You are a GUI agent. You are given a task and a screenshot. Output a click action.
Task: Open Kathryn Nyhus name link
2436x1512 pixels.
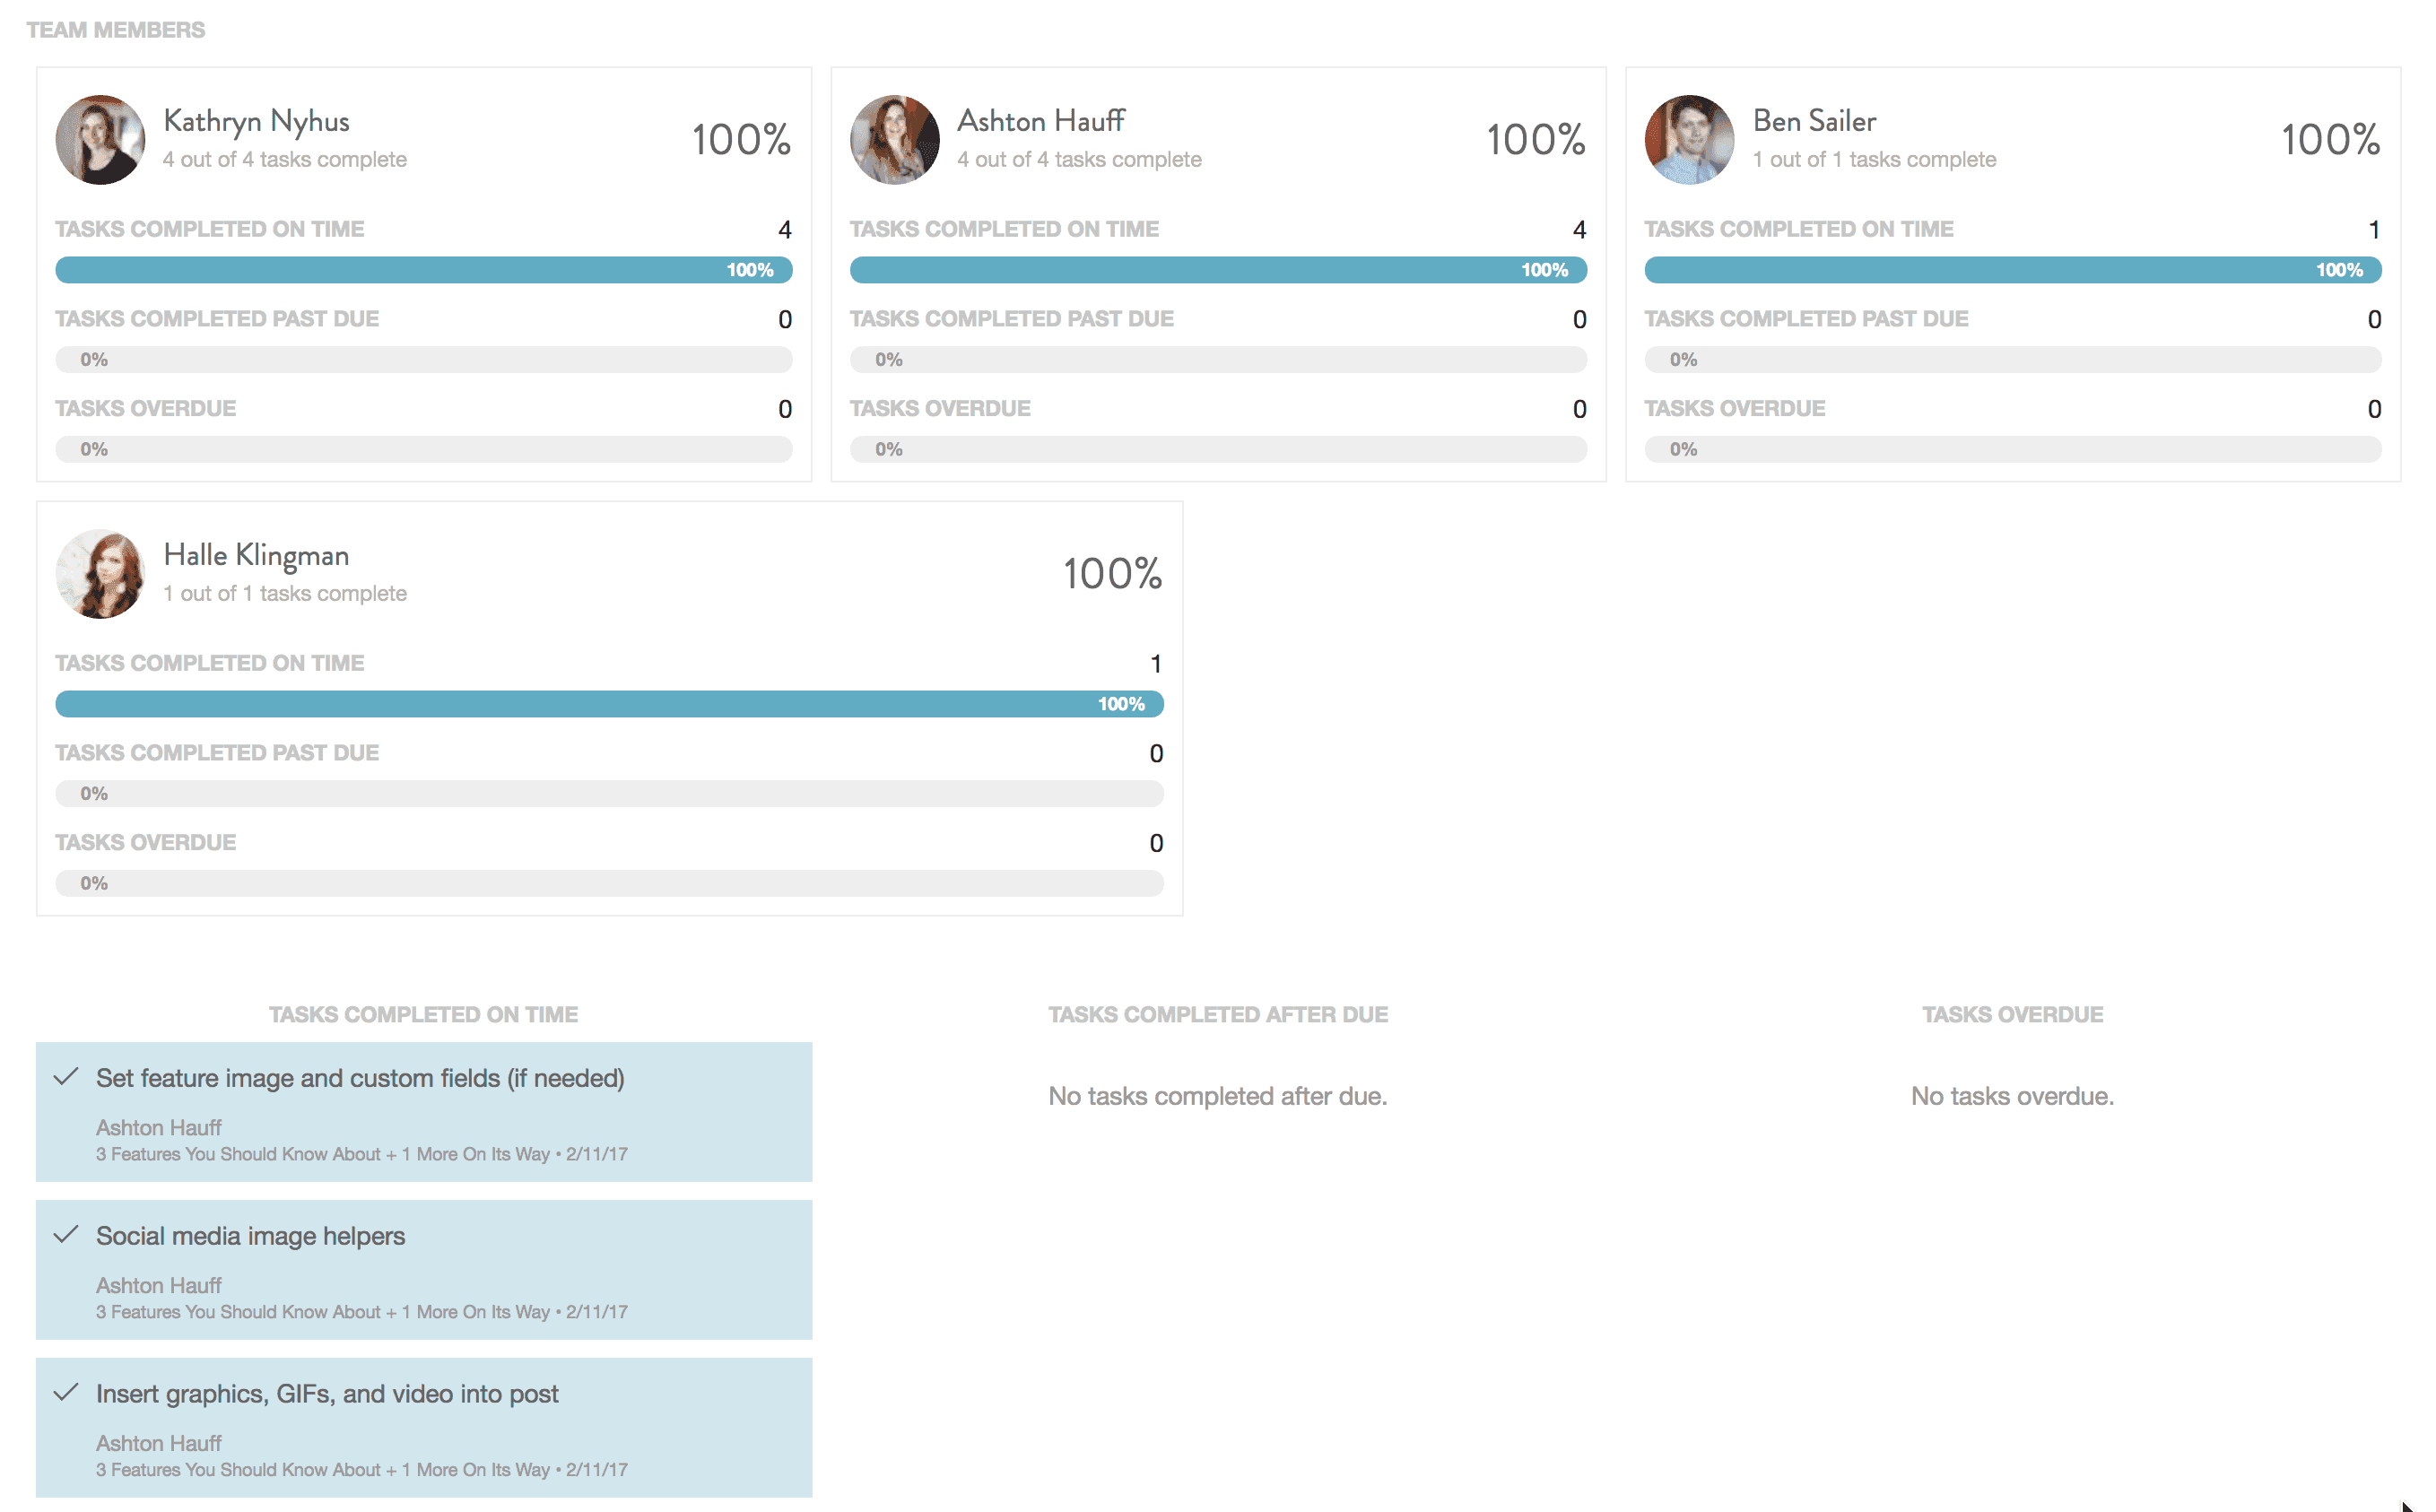click(256, 121)
